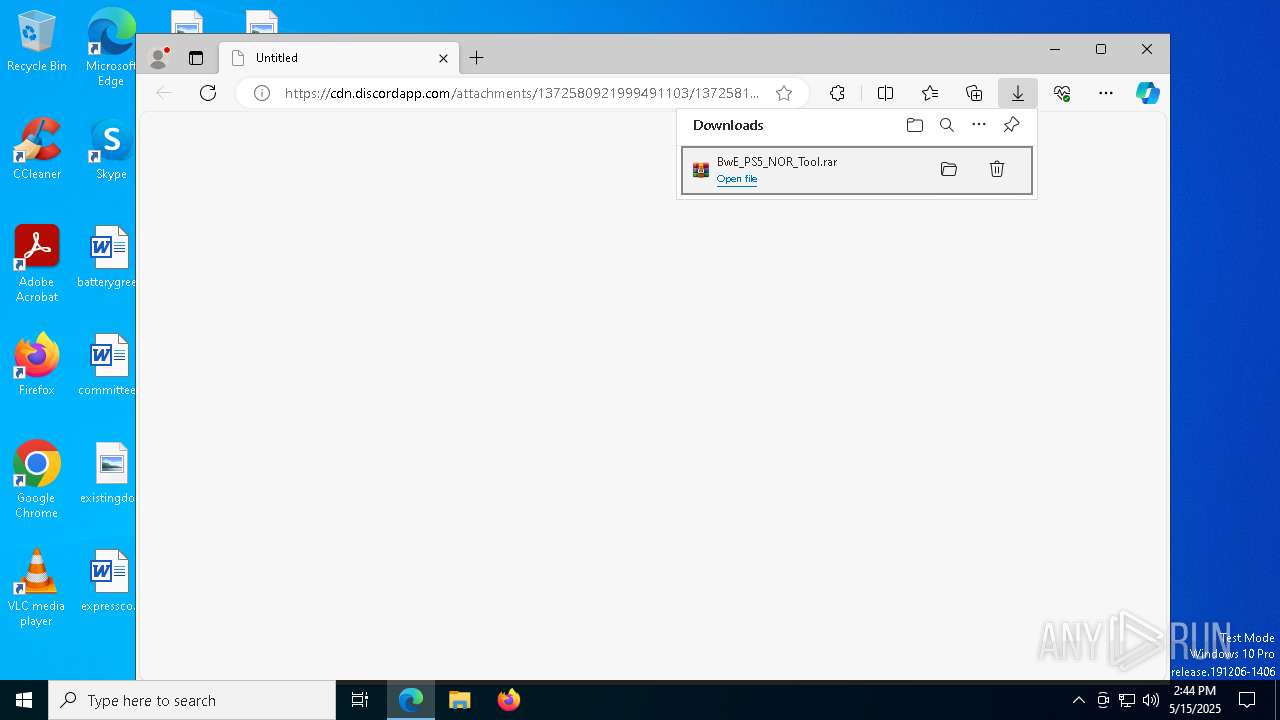Screen dimensions: 1280x720
Task: Select expressco Word document on desktop
Action: click(109, 581)
